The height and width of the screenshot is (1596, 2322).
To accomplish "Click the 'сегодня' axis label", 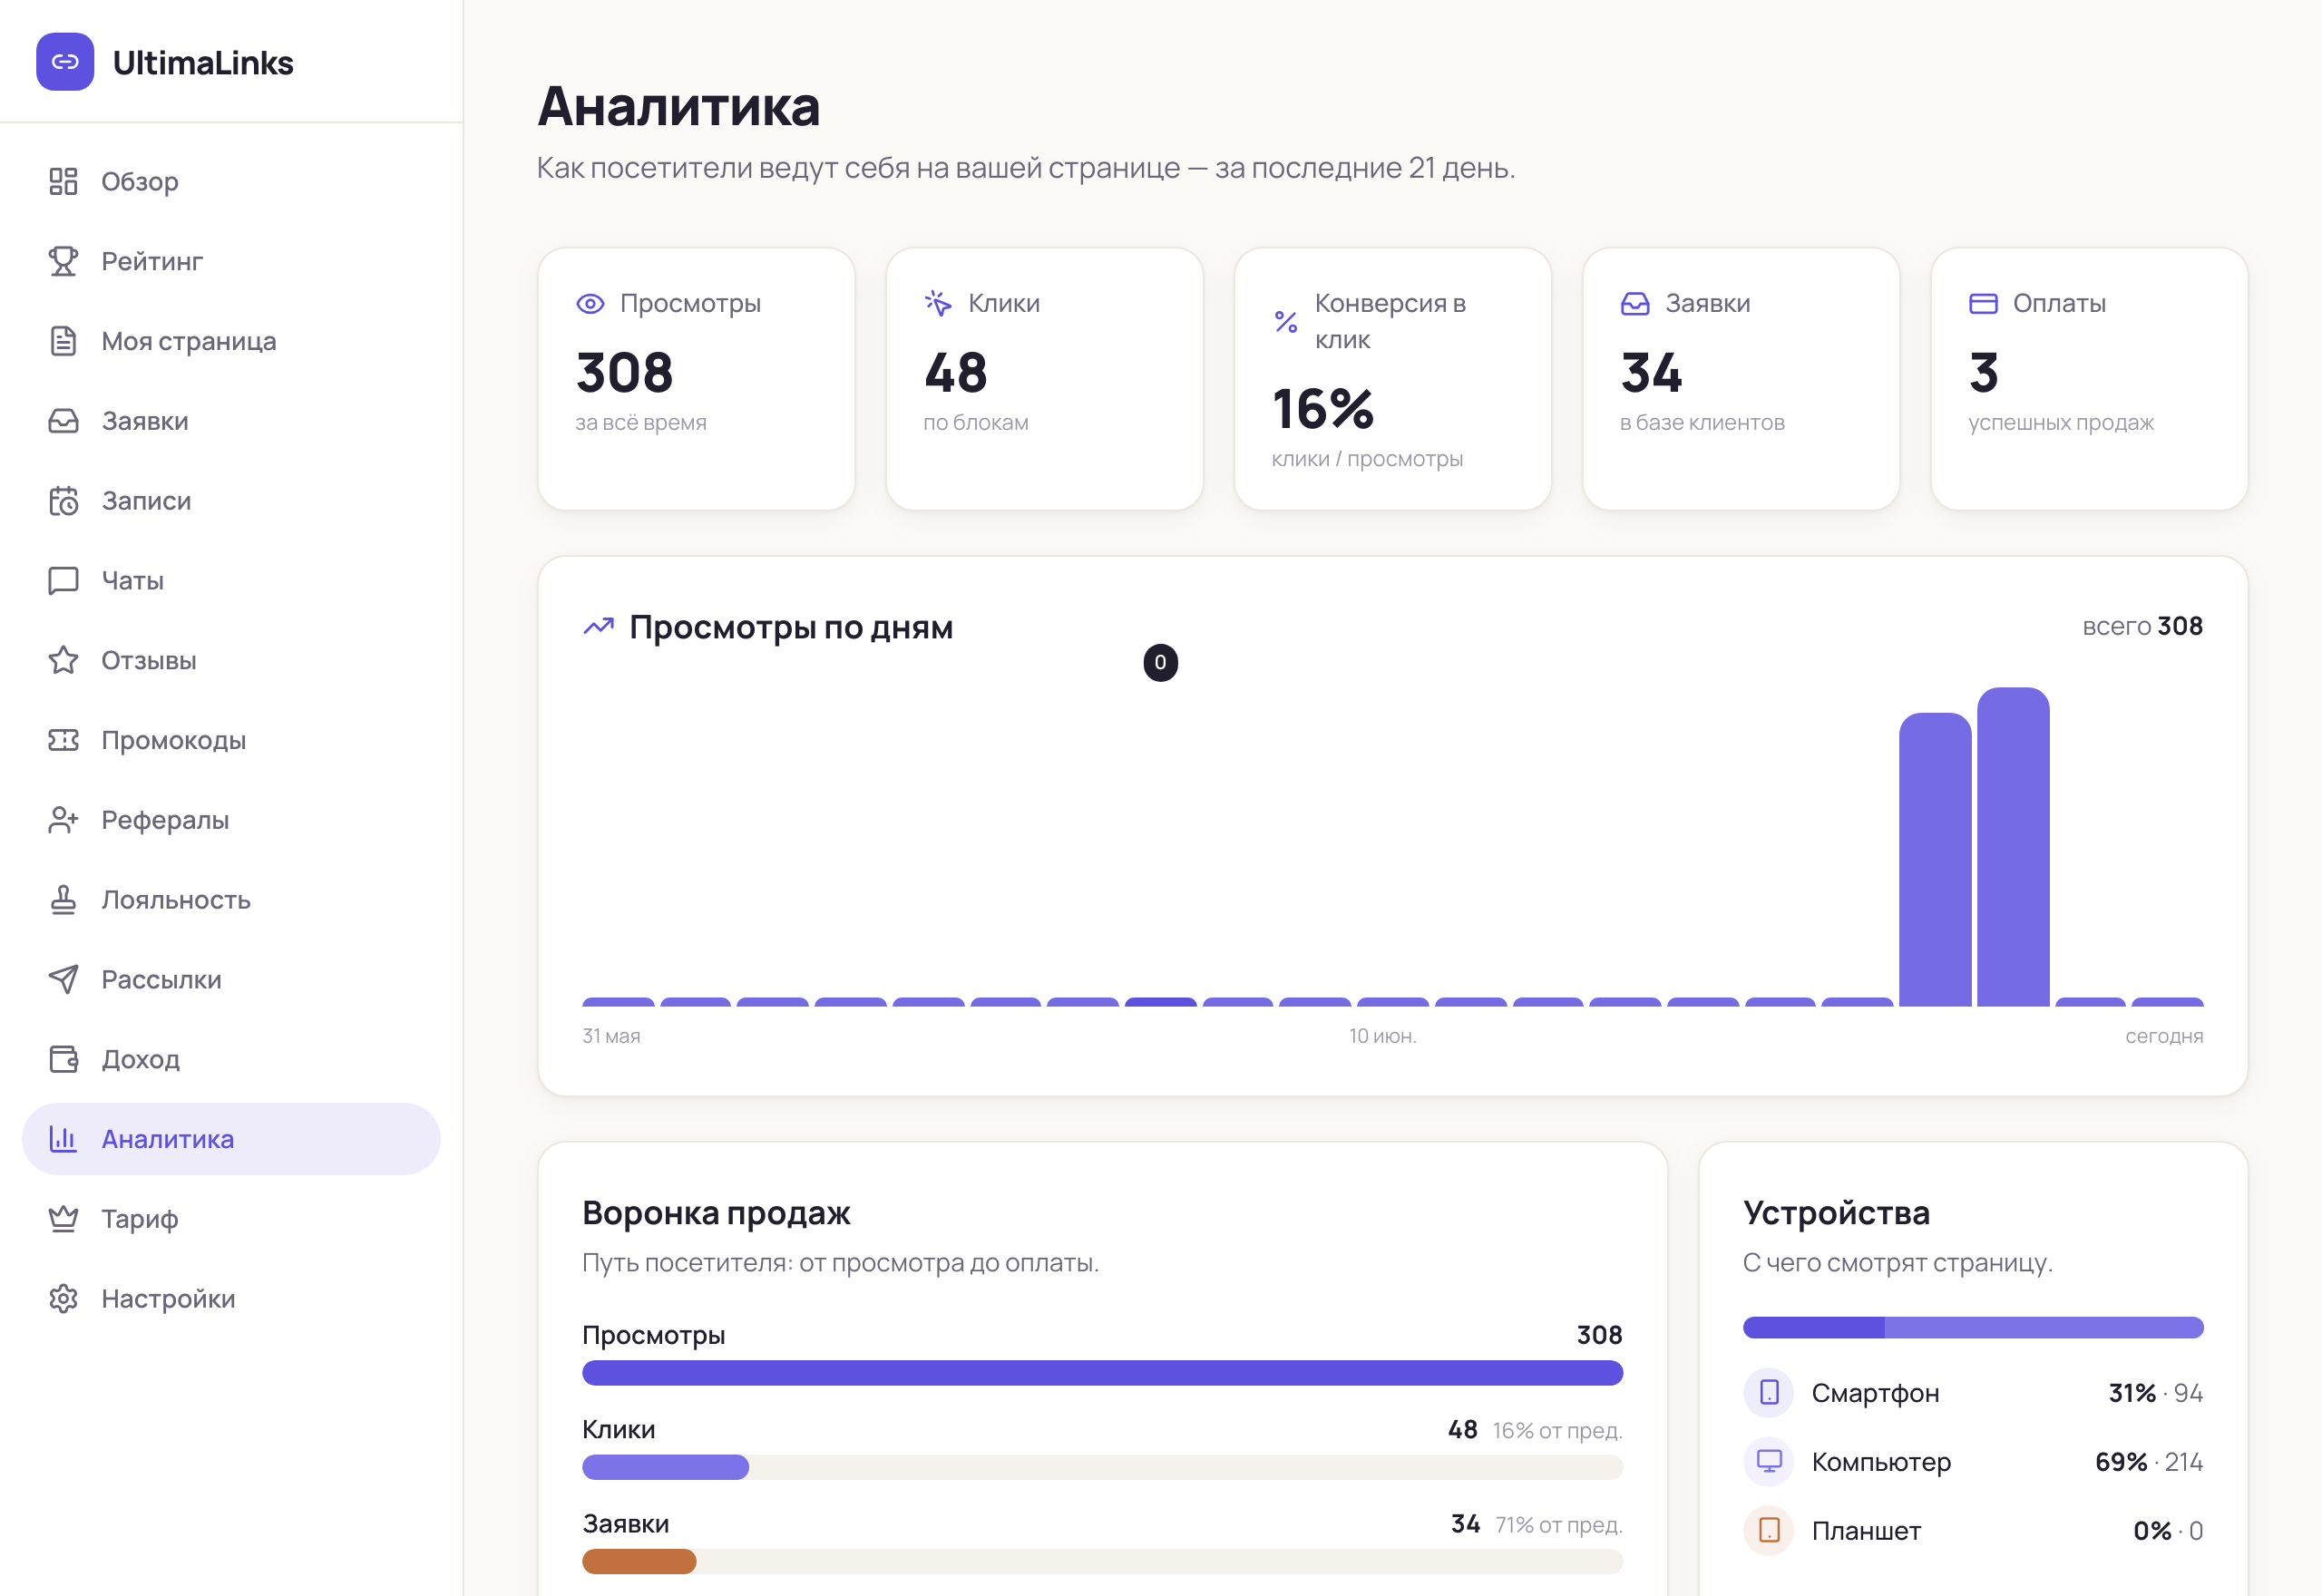I will point(2164,1036).
